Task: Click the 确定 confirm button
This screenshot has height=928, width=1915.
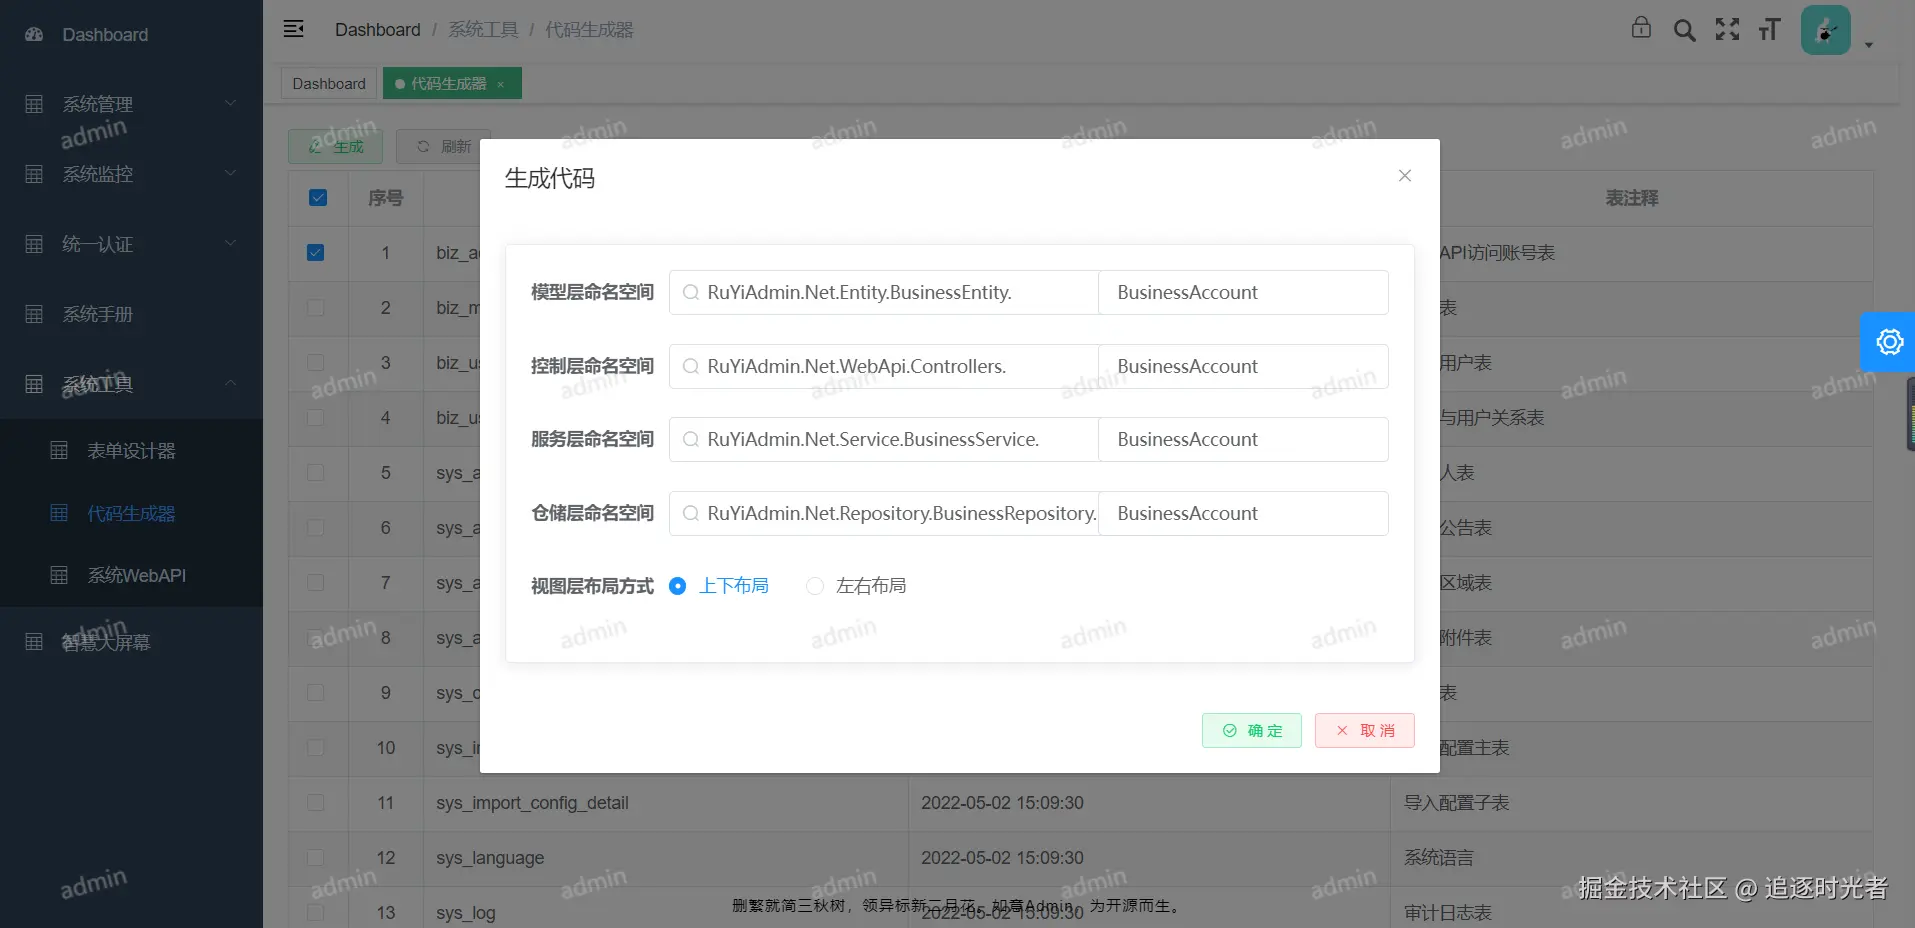Action: (x=1252, y=731)
